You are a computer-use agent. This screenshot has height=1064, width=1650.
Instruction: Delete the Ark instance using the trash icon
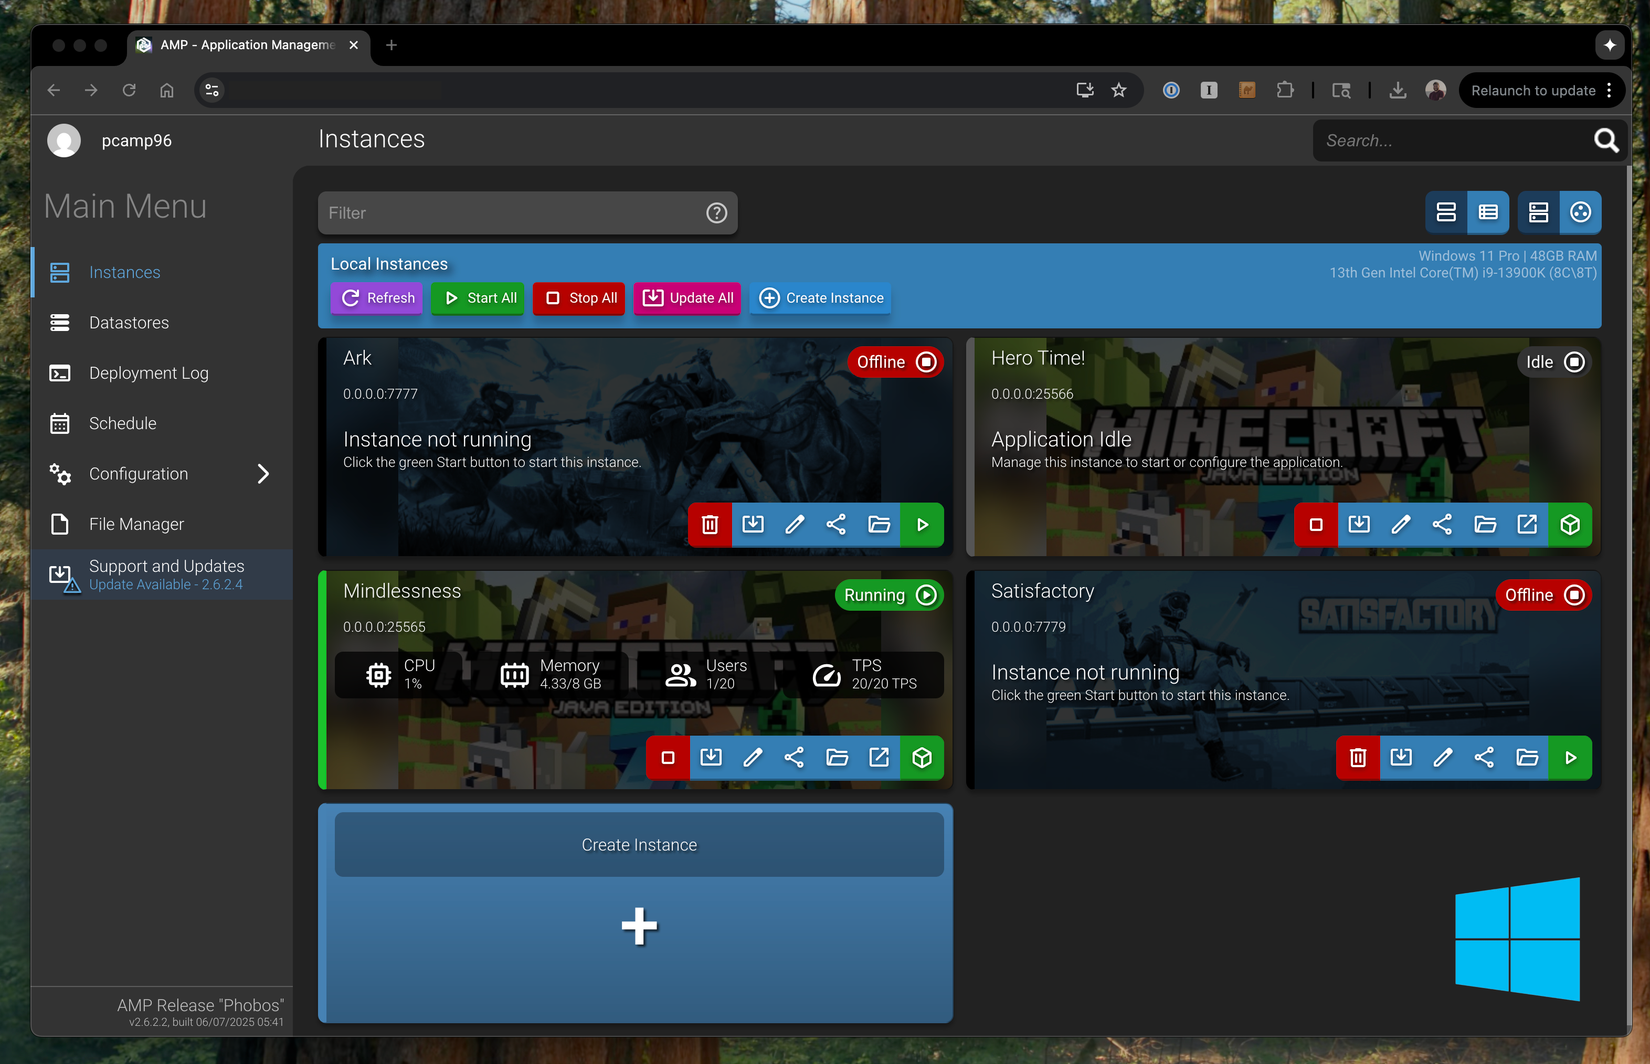(x=710, y=525)
